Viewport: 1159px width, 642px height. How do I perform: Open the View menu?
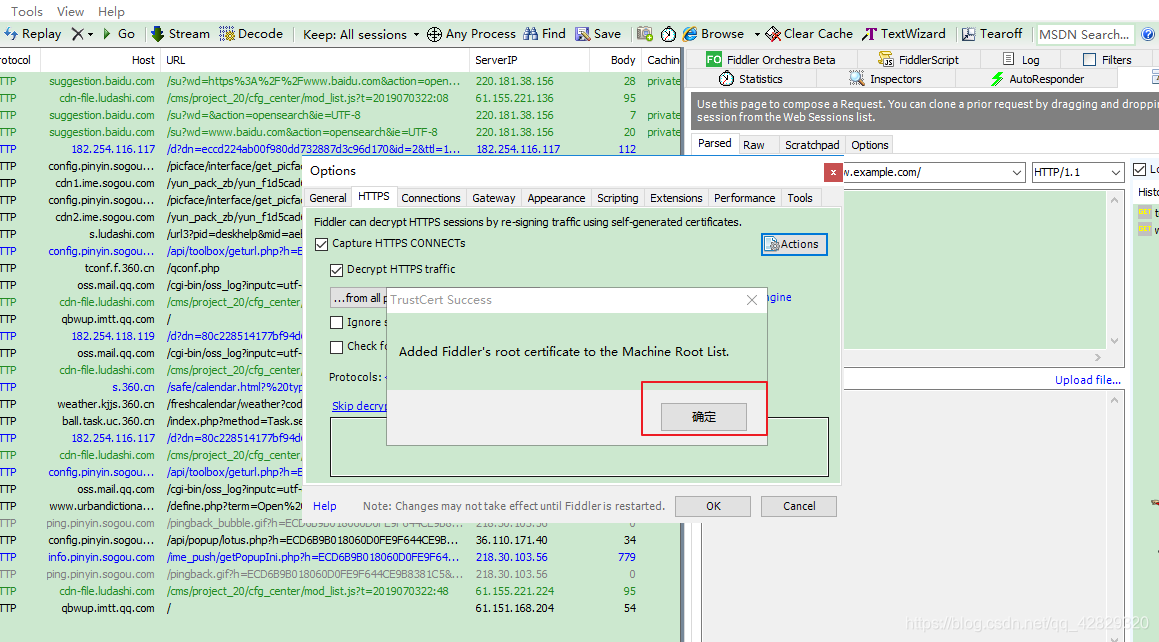[x=70, y=12]
